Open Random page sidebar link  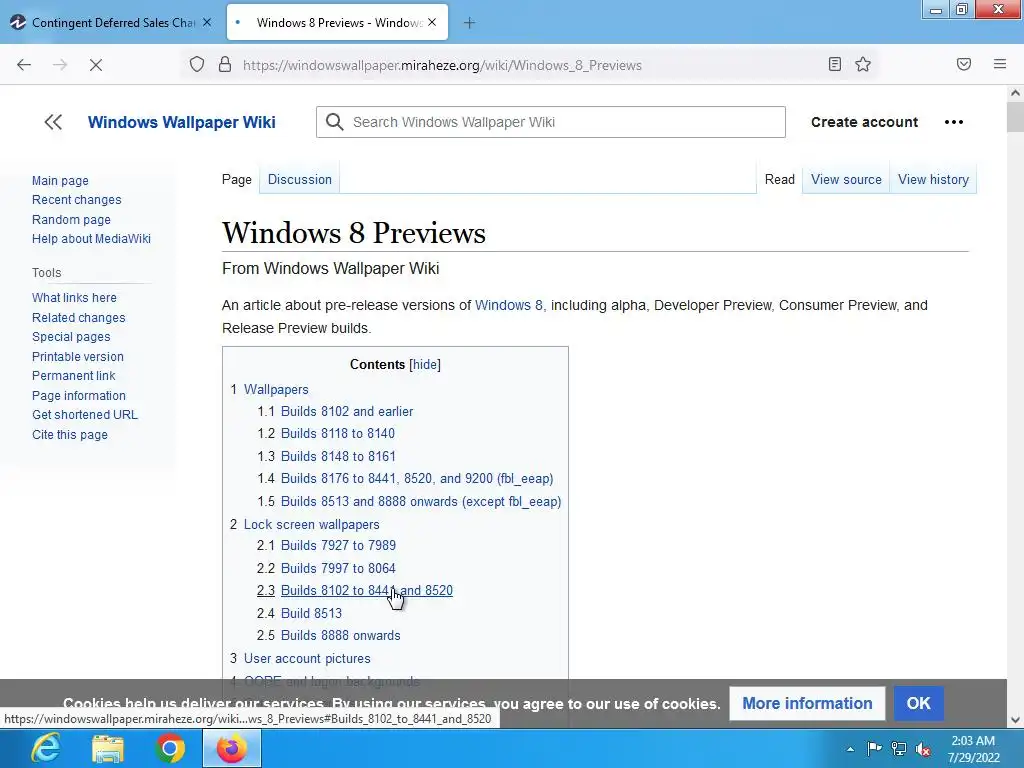(x=71, y=219)
